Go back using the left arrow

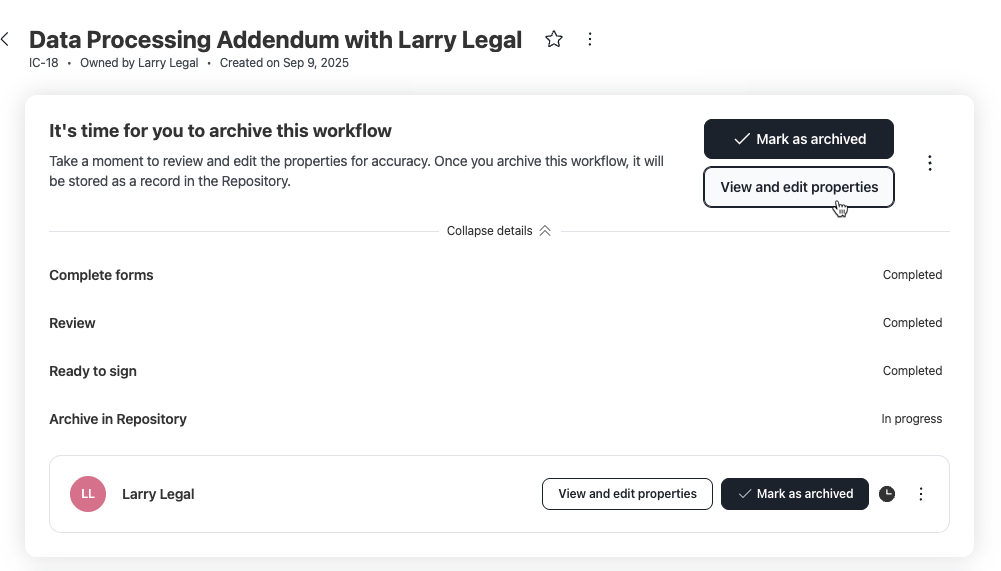point(6,40)
